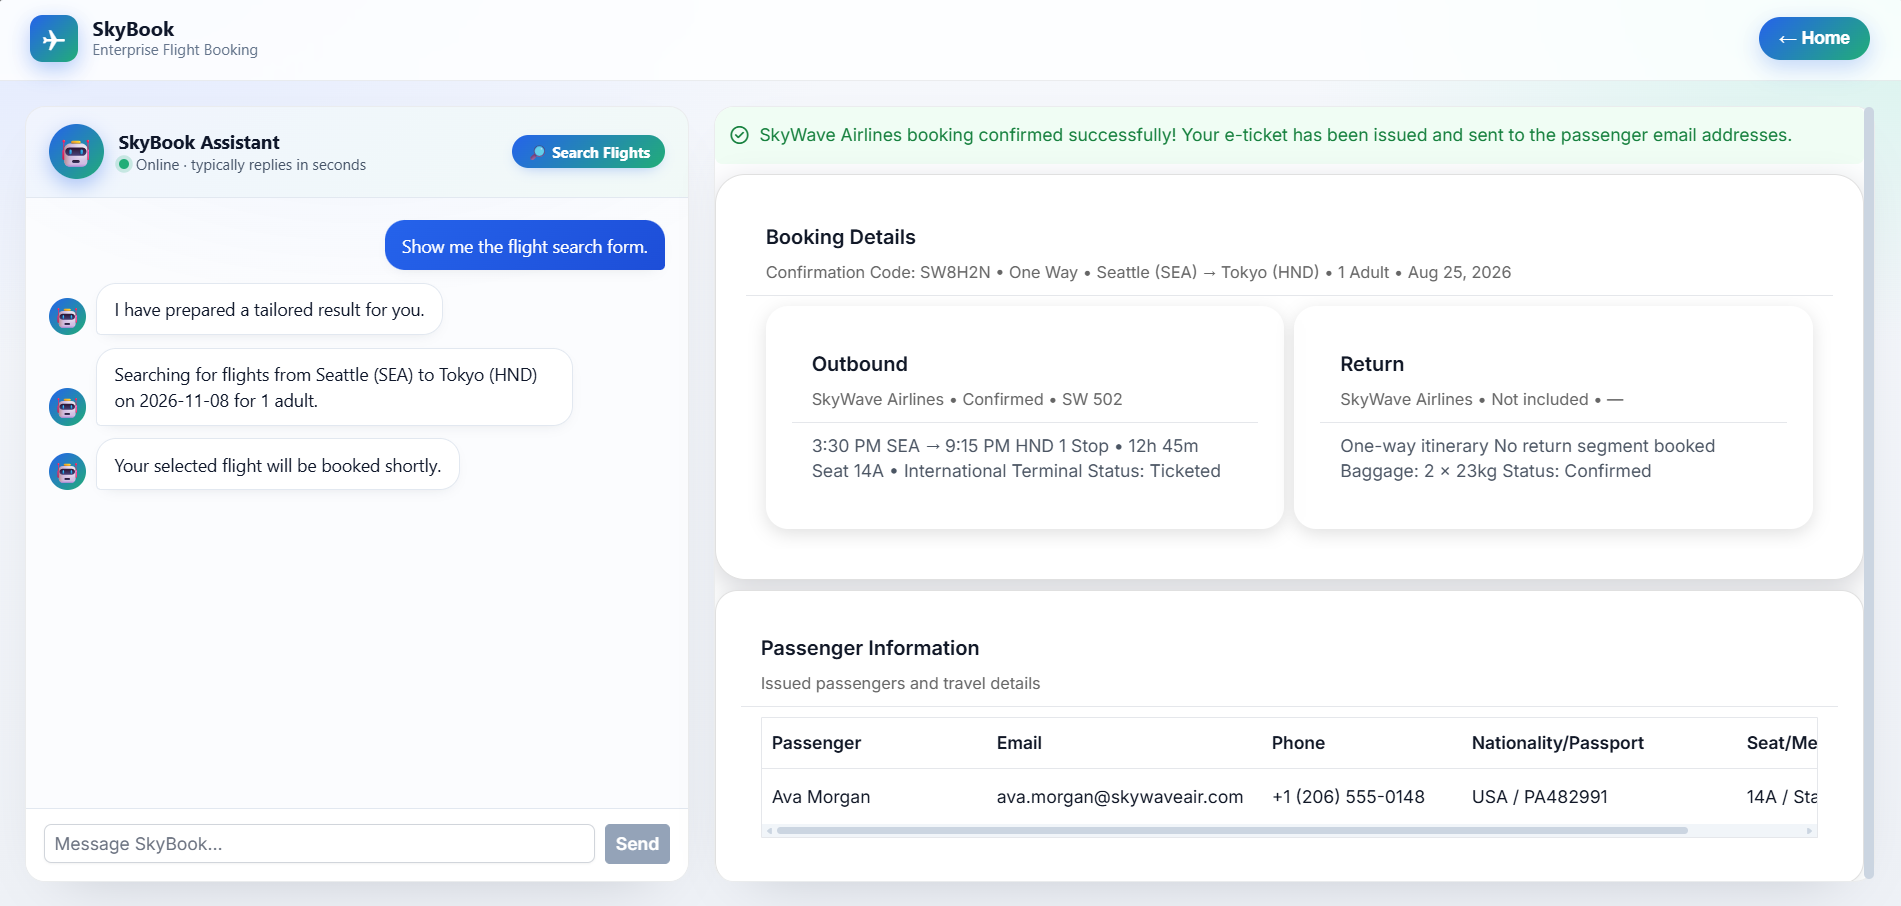1901x906 pixels.
Task: Click the 'Searching for flights from Seattle' message
Action: 334,387
